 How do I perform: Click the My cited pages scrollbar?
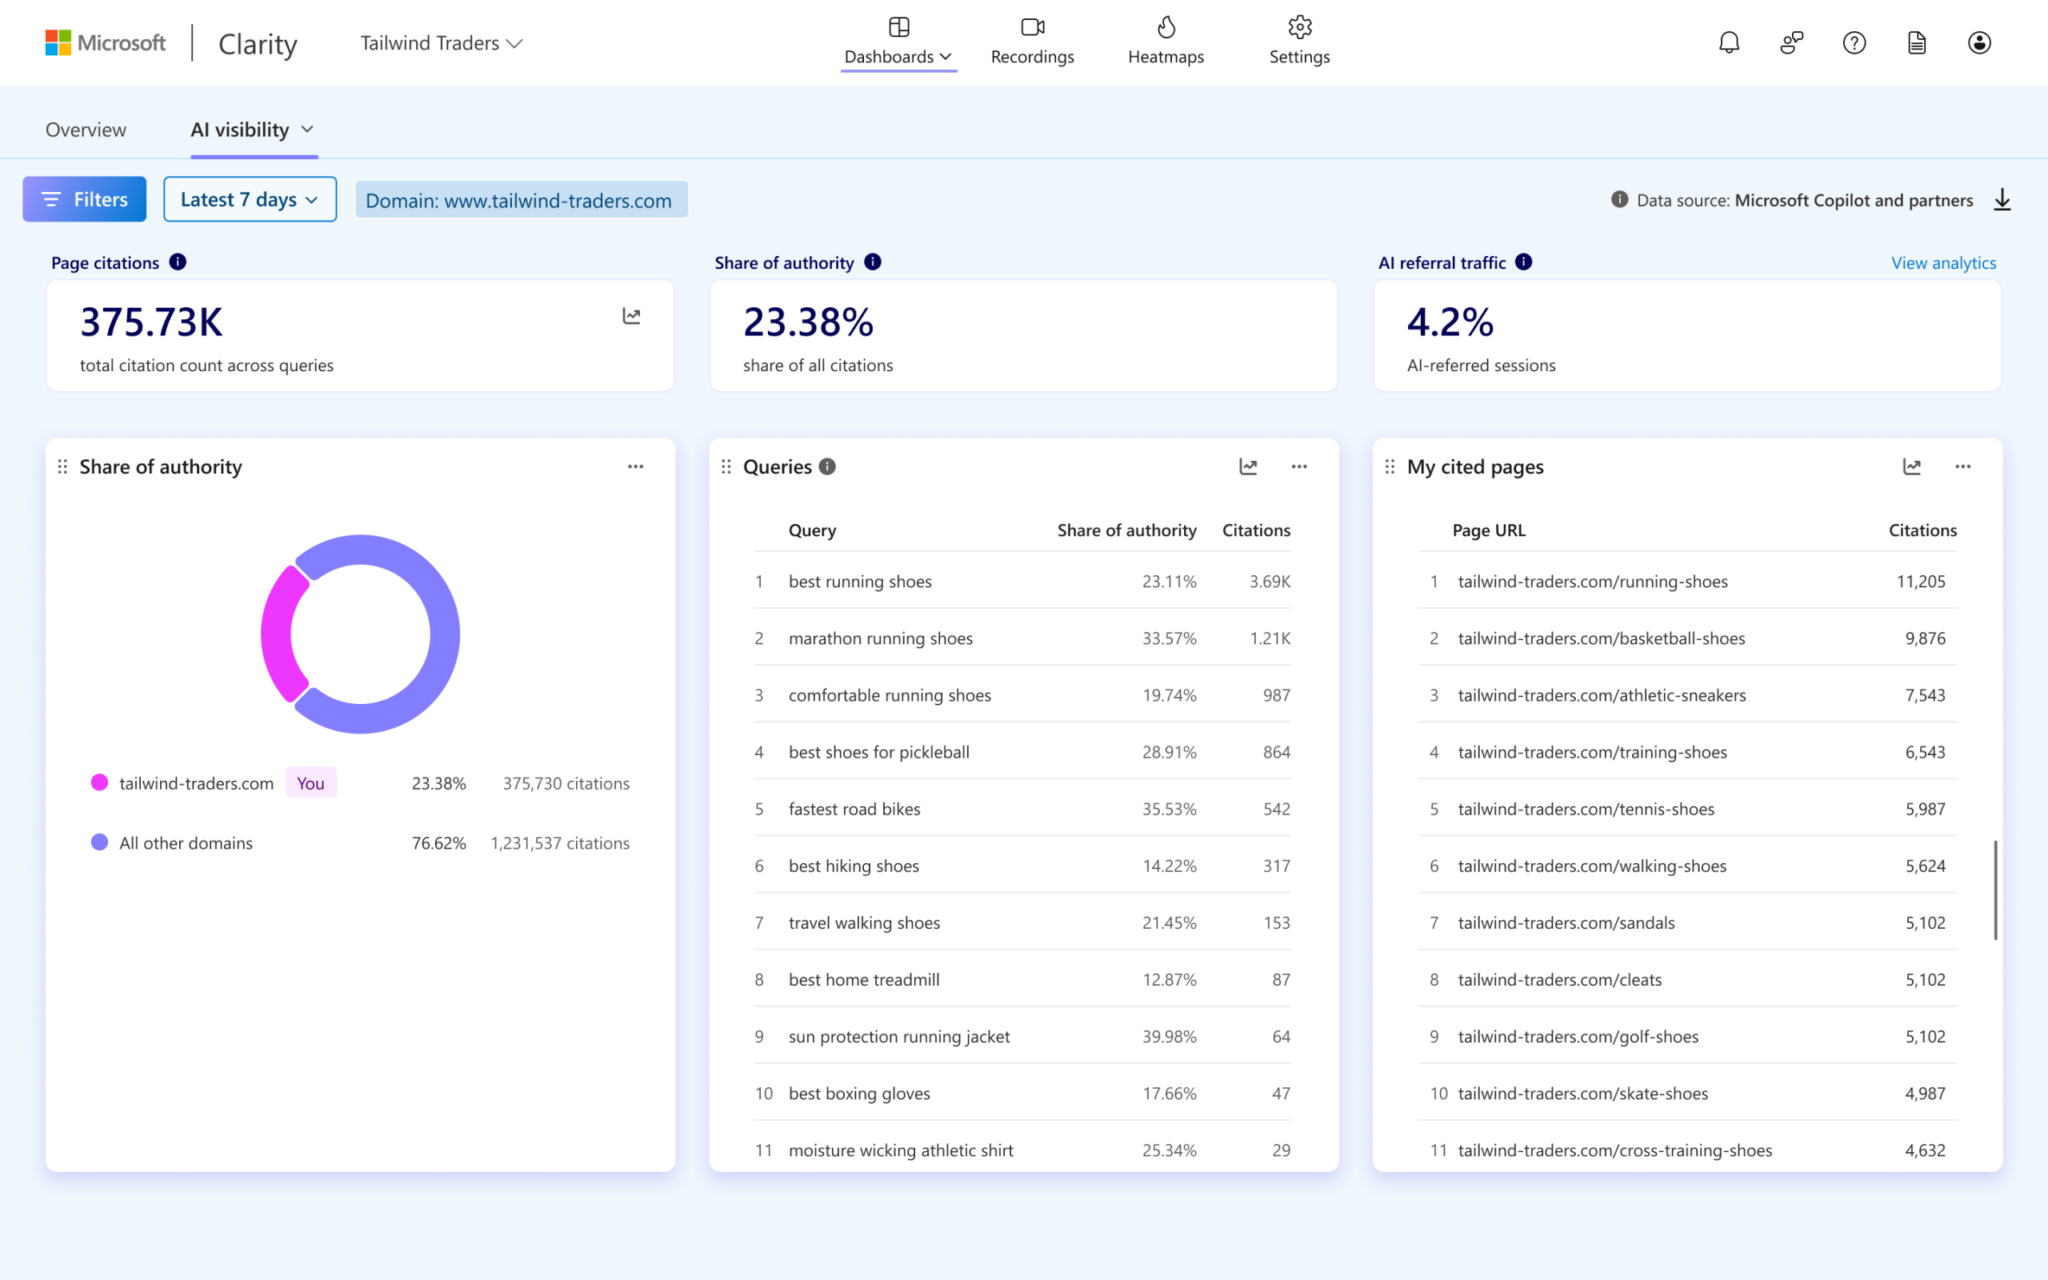click(x=1995, y=889)
